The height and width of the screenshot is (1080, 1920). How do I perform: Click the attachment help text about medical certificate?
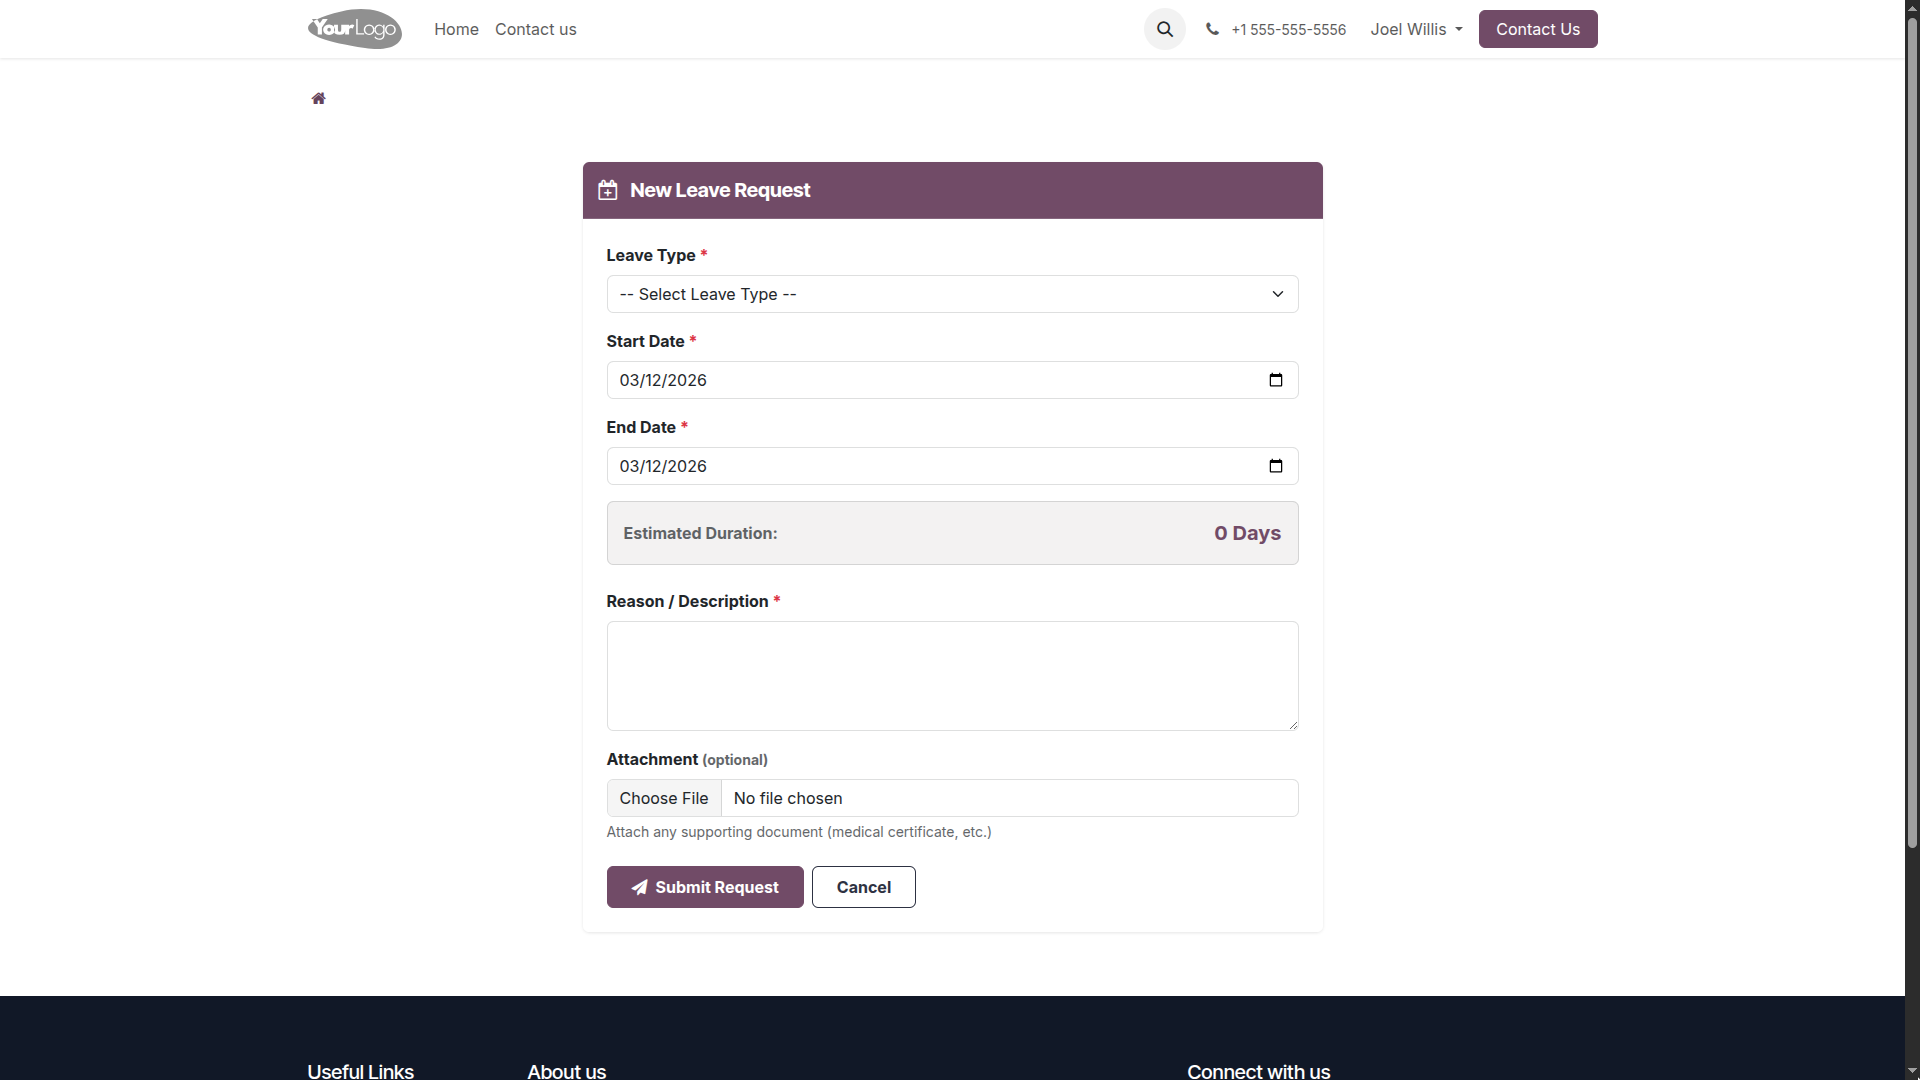click(799, 832)
